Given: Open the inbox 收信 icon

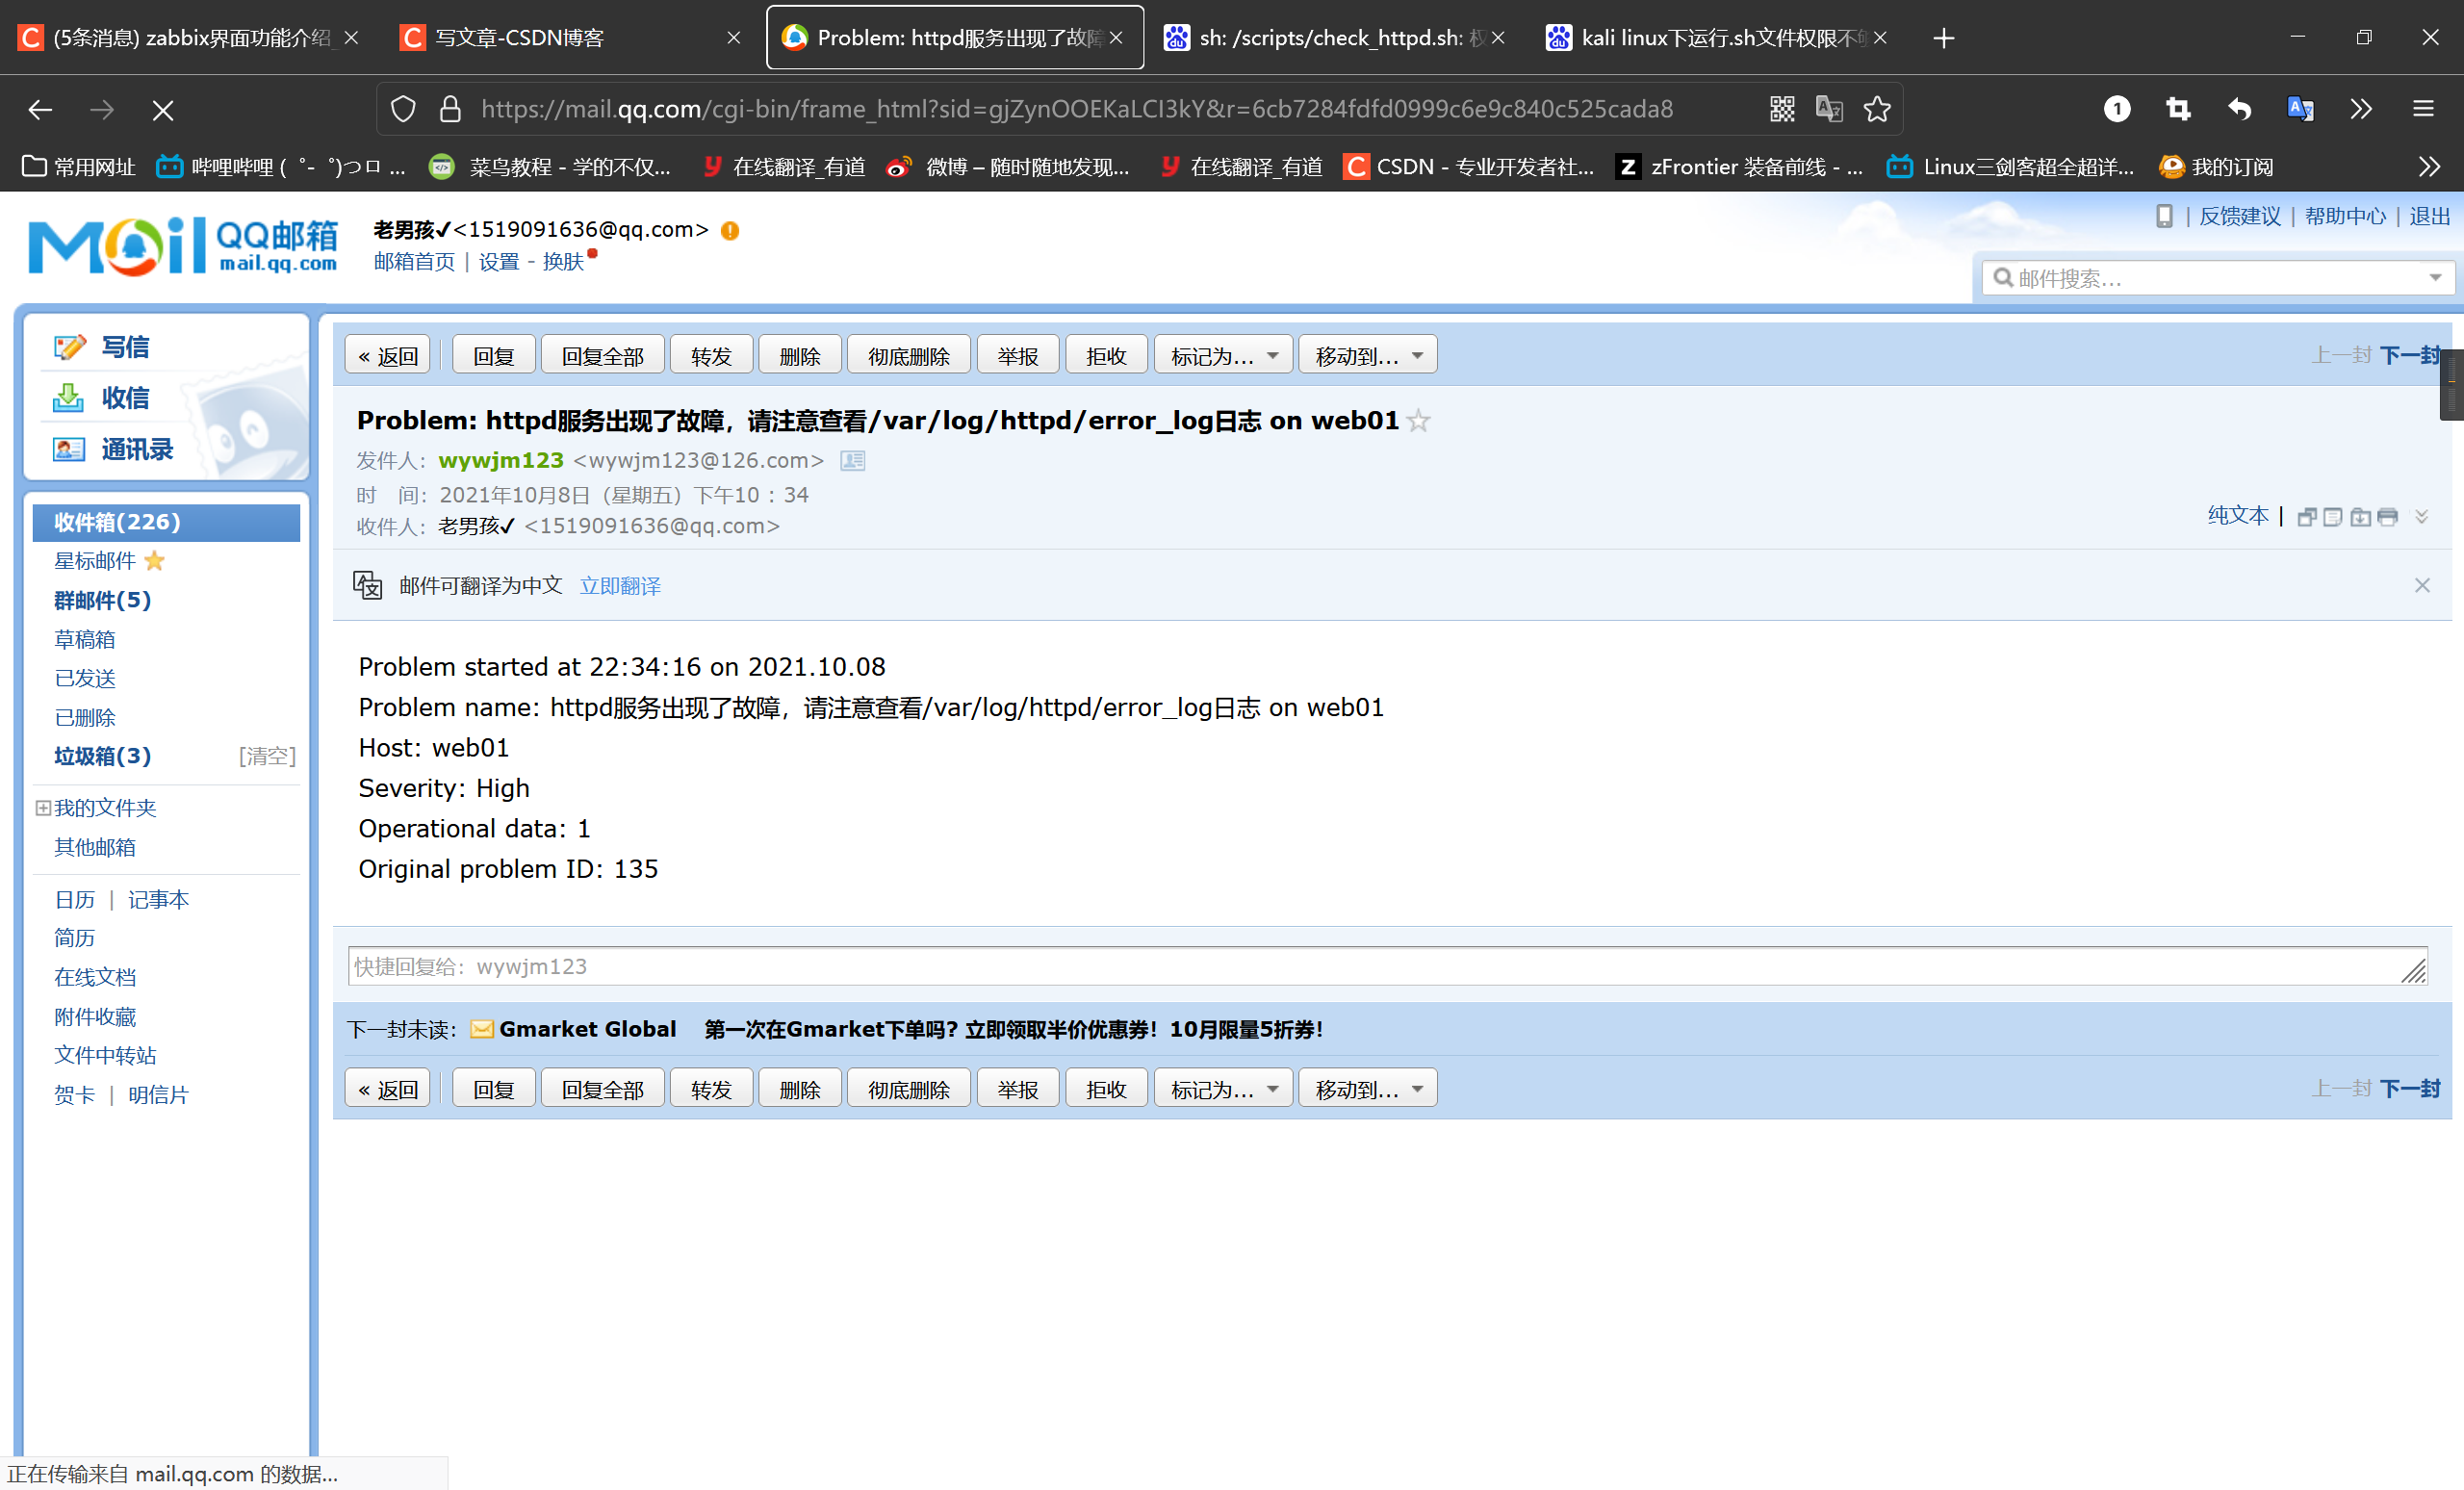Looking at the screenshot, I should pyautogui.click(x=68, y=398).
